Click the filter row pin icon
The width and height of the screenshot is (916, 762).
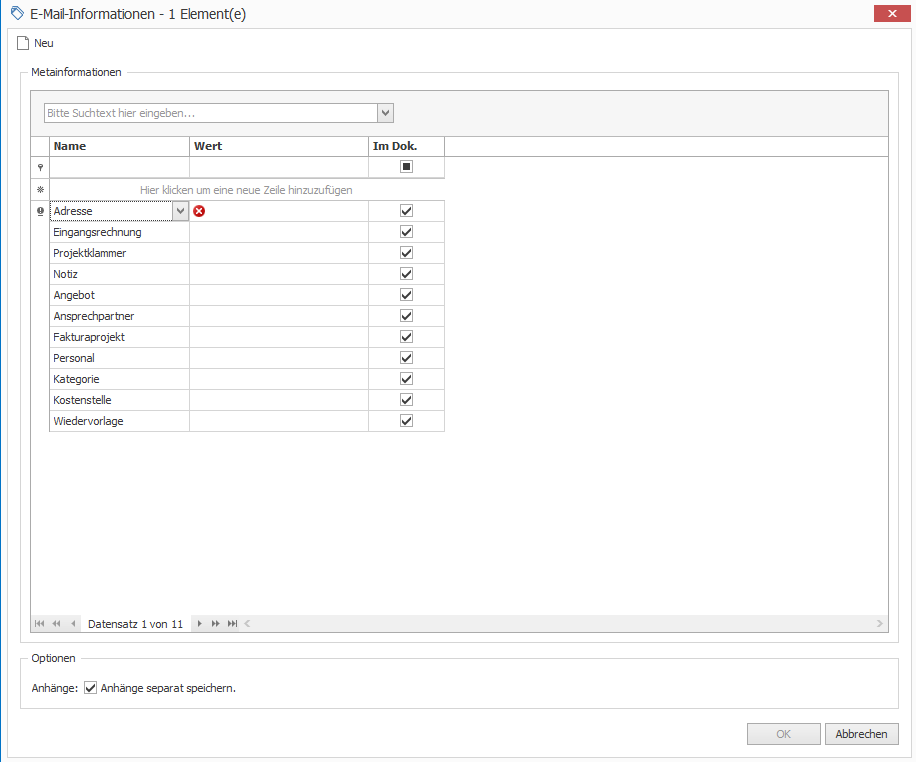(x=40, y=168)
